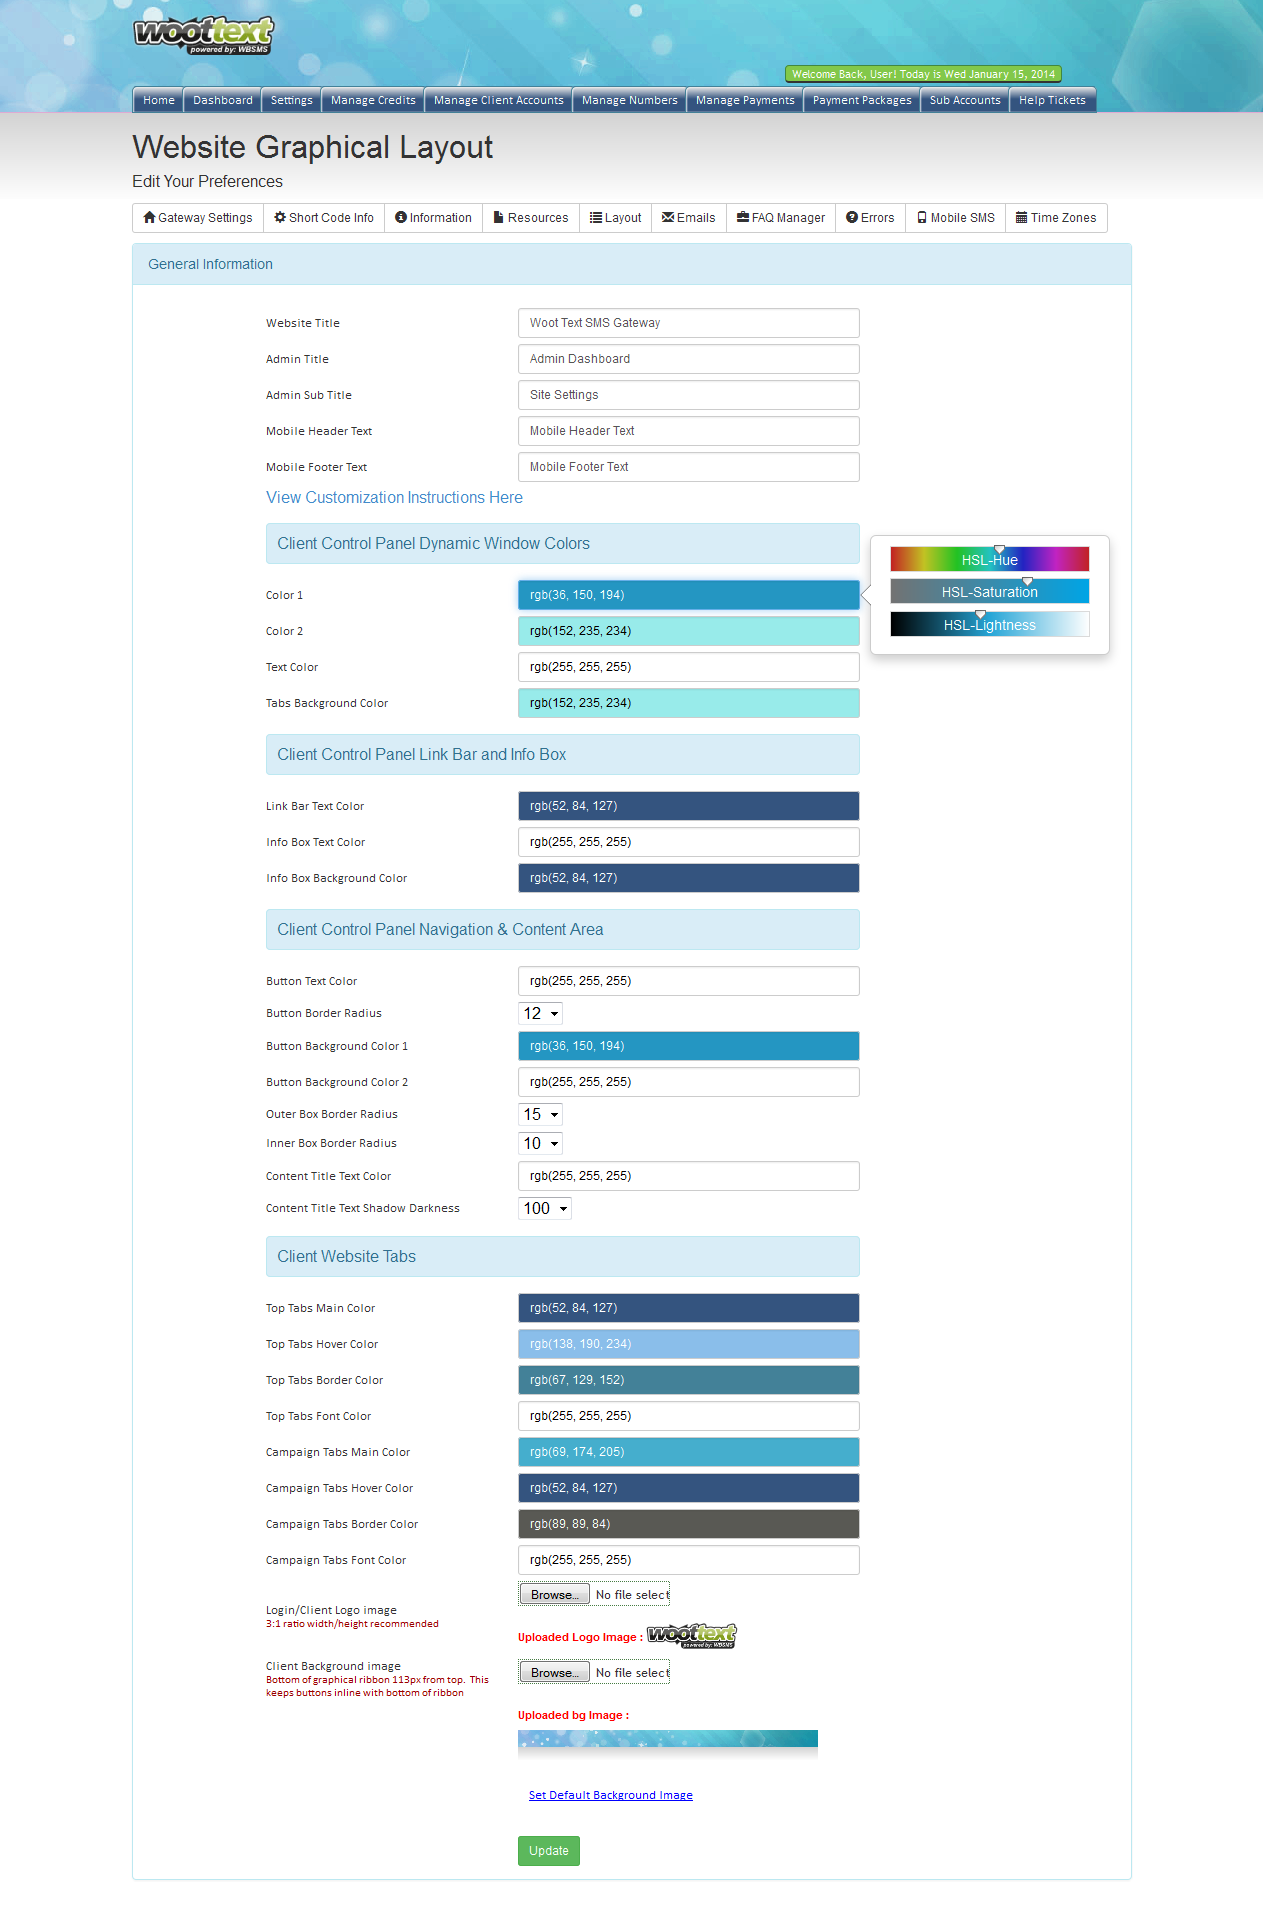The image size is (1263, 1909).
Task: Click the calendar icon beside Time Zones
Action: coord(1022,217)
